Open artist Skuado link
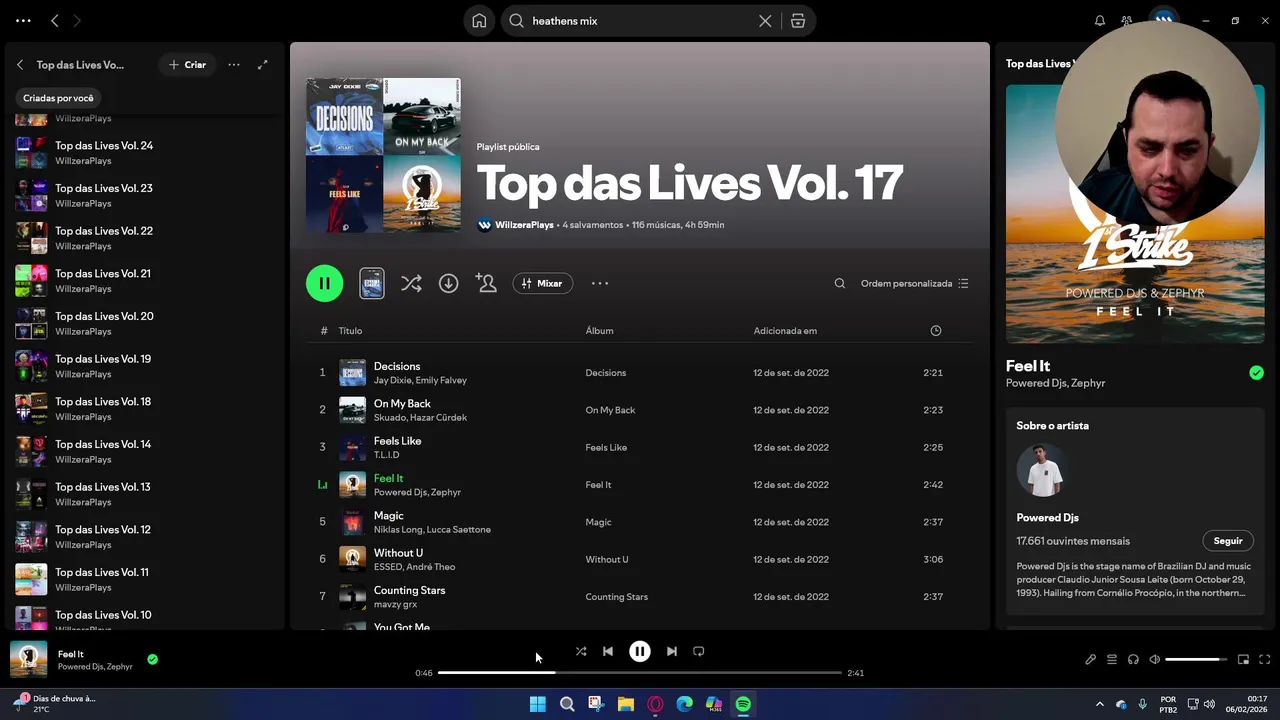 tap(391, 417)
